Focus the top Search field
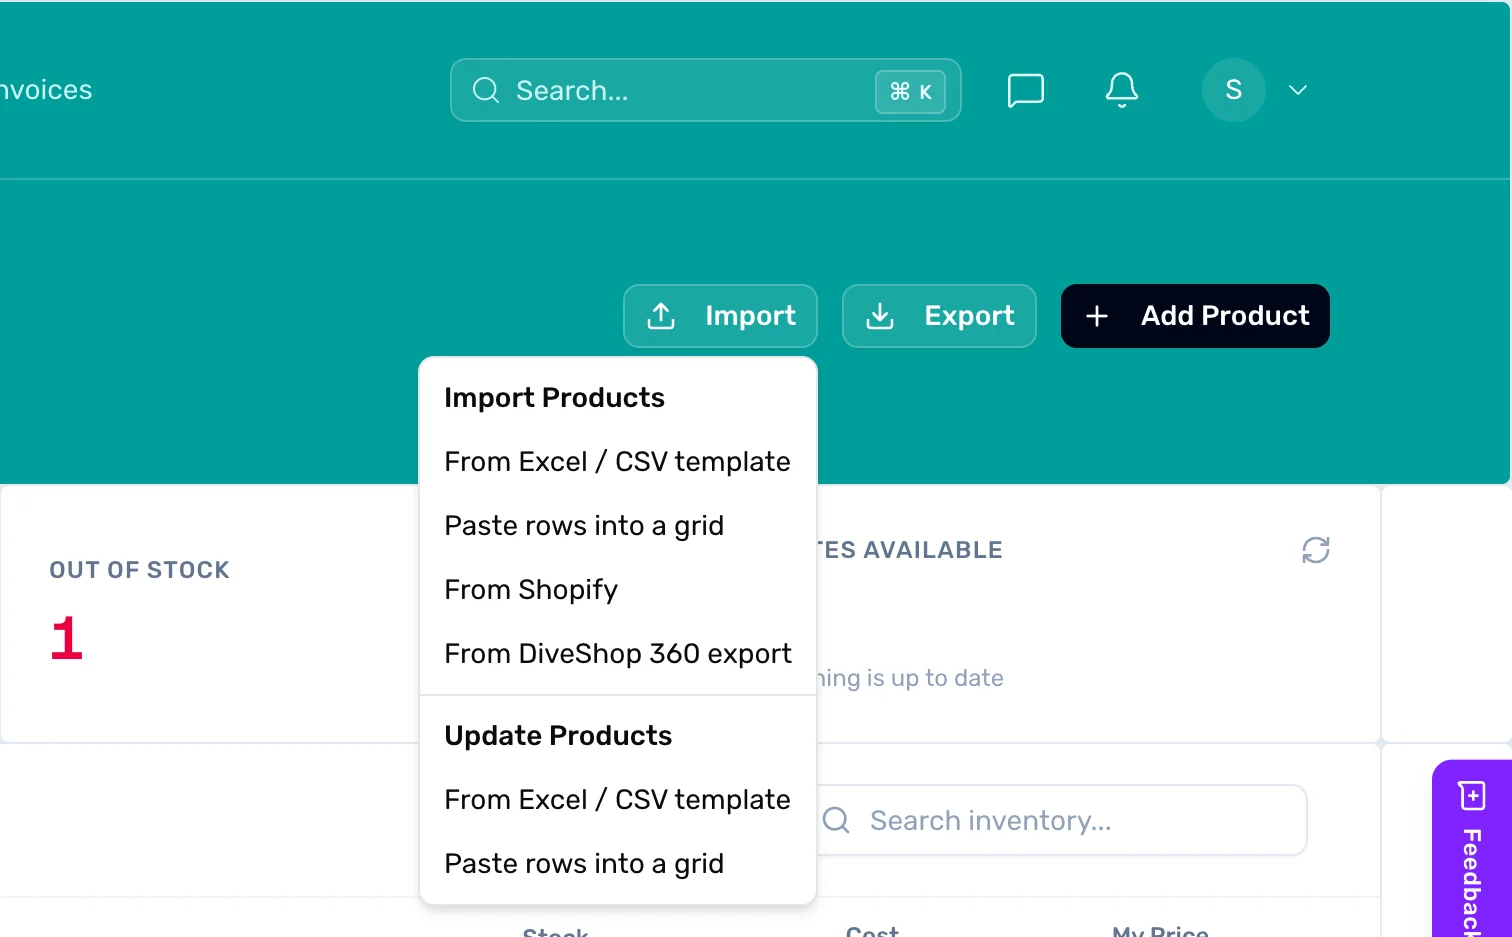The height and width of the screenshot is (937, 1512). click(705, 90)
